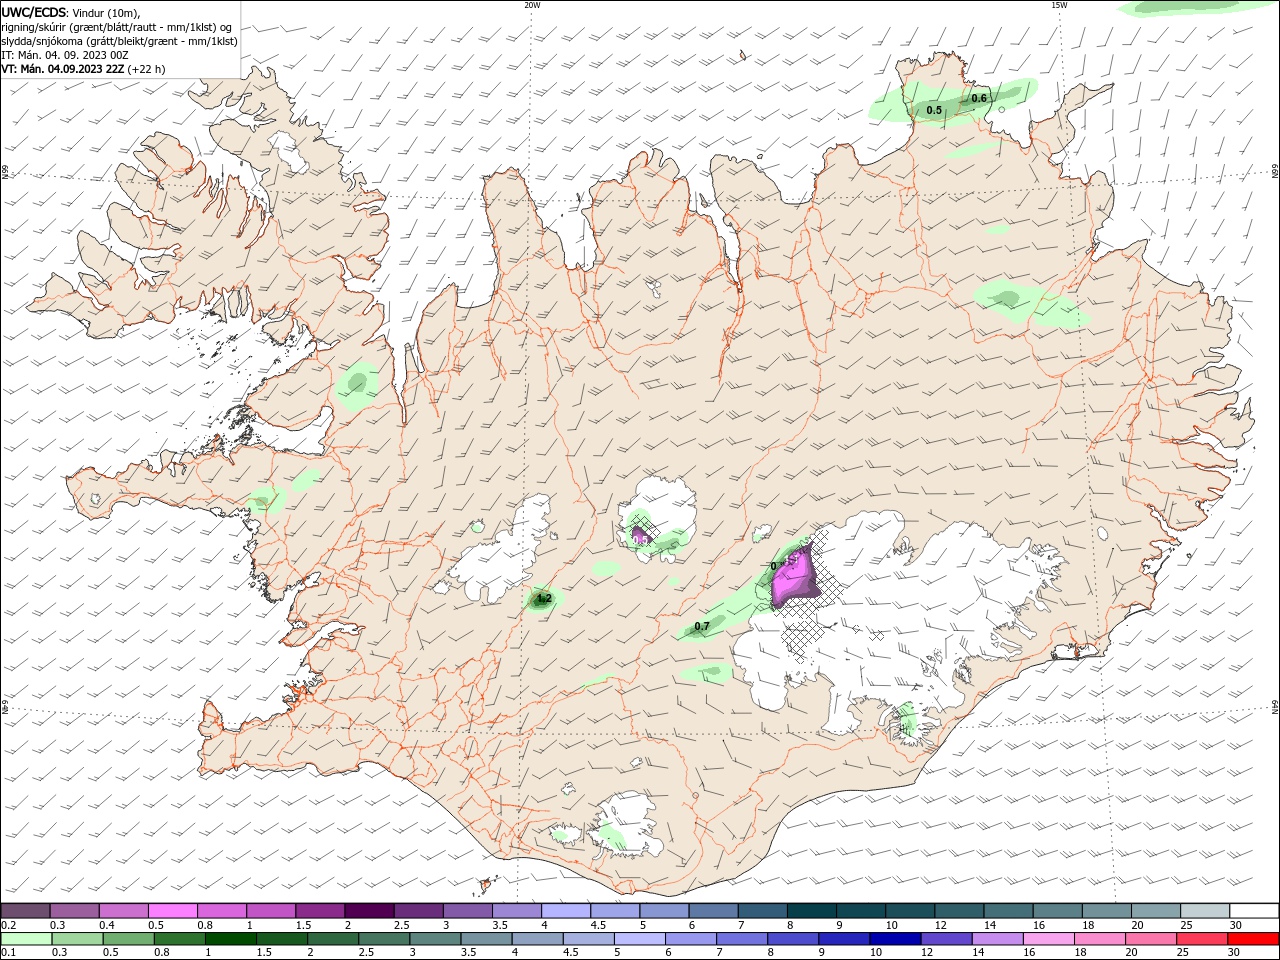
Task: Pick lower legend pale green swatch between 0.1 and 0.3
Action: click(26, 939)
